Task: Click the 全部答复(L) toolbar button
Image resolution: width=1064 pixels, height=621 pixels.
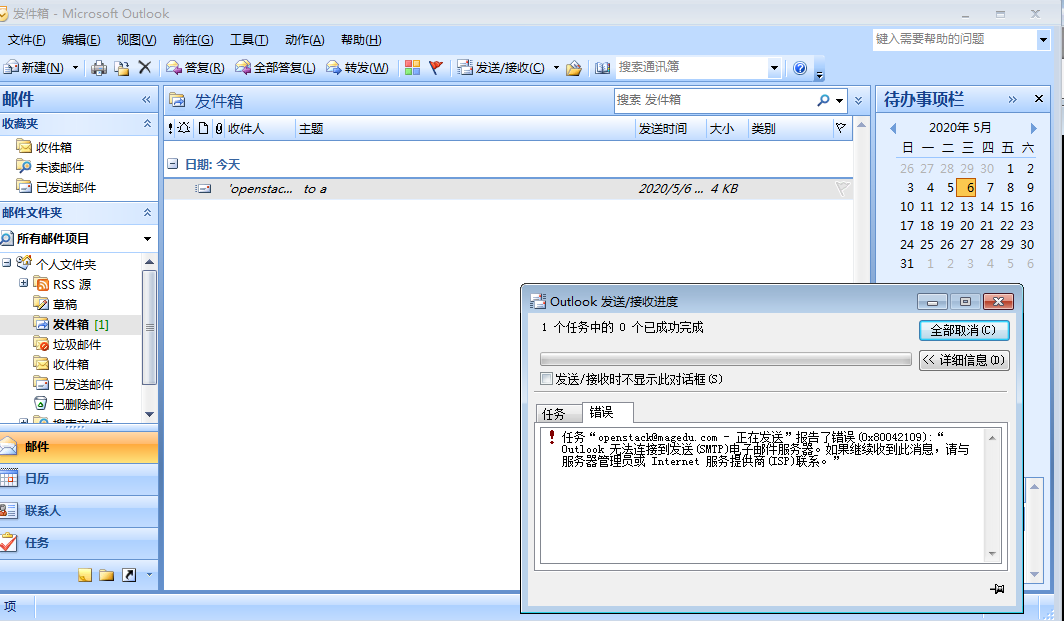Action: (x=276, y=68)
